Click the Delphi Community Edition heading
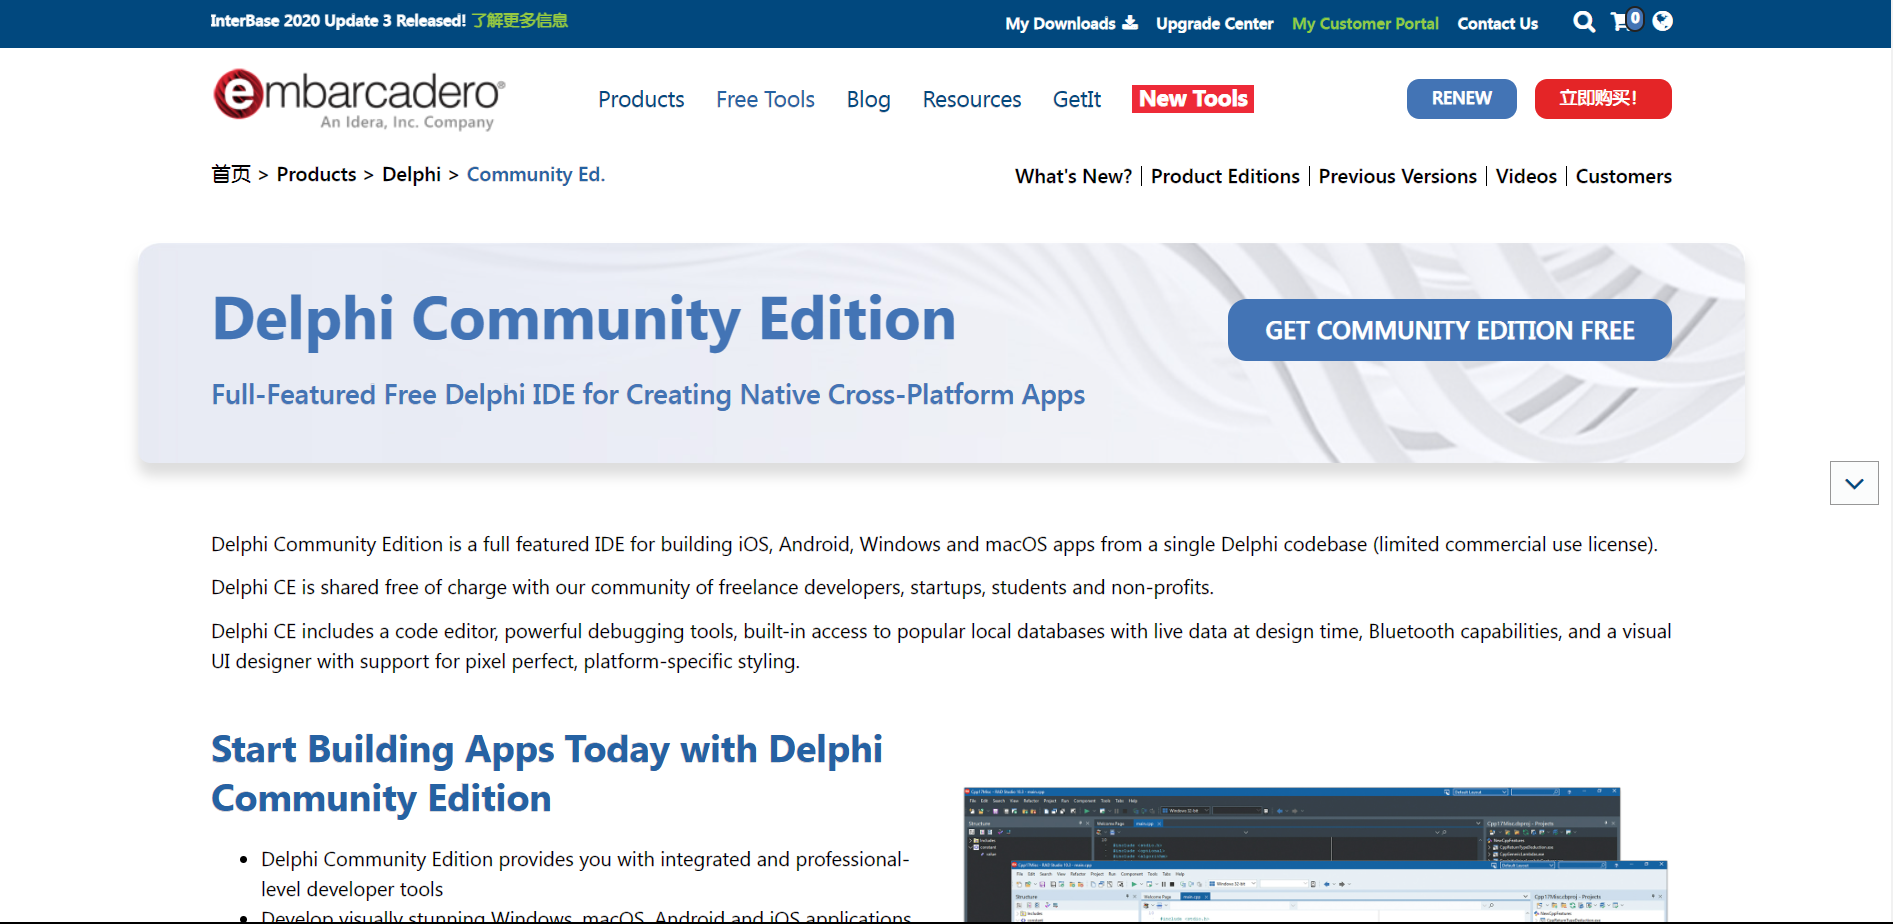 pos(584,319)
